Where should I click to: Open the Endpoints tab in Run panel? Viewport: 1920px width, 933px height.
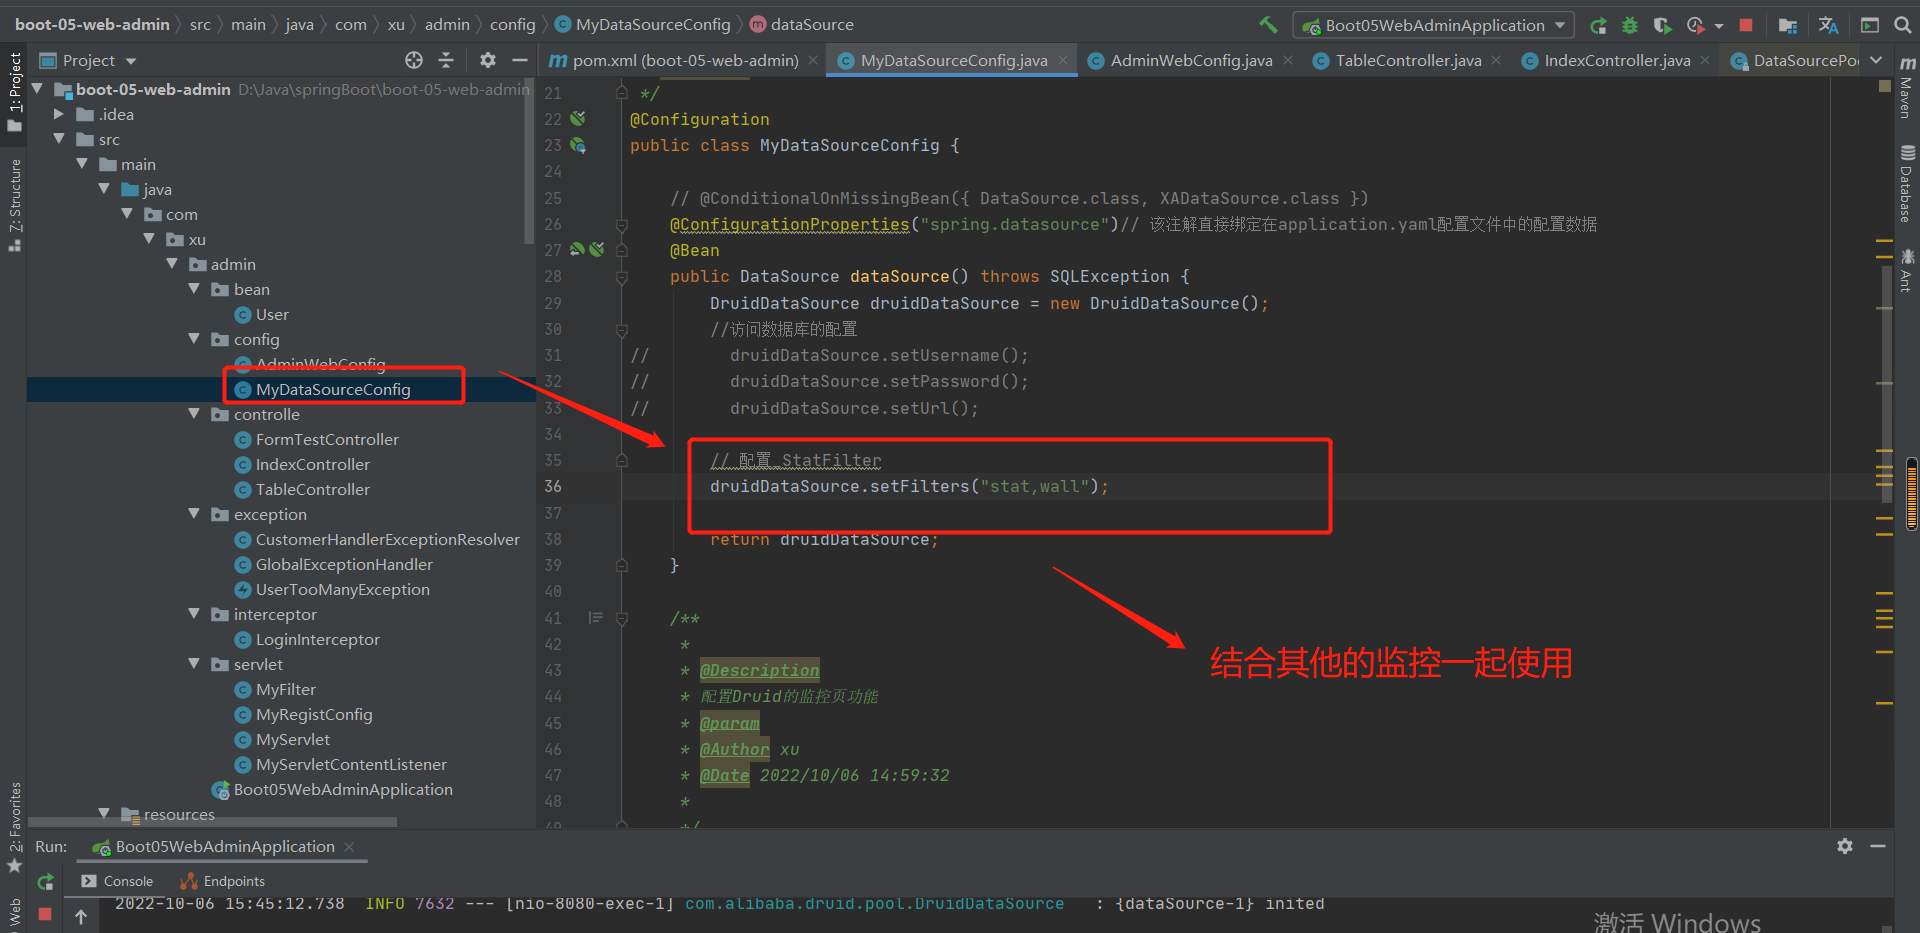tap(222, 881)
